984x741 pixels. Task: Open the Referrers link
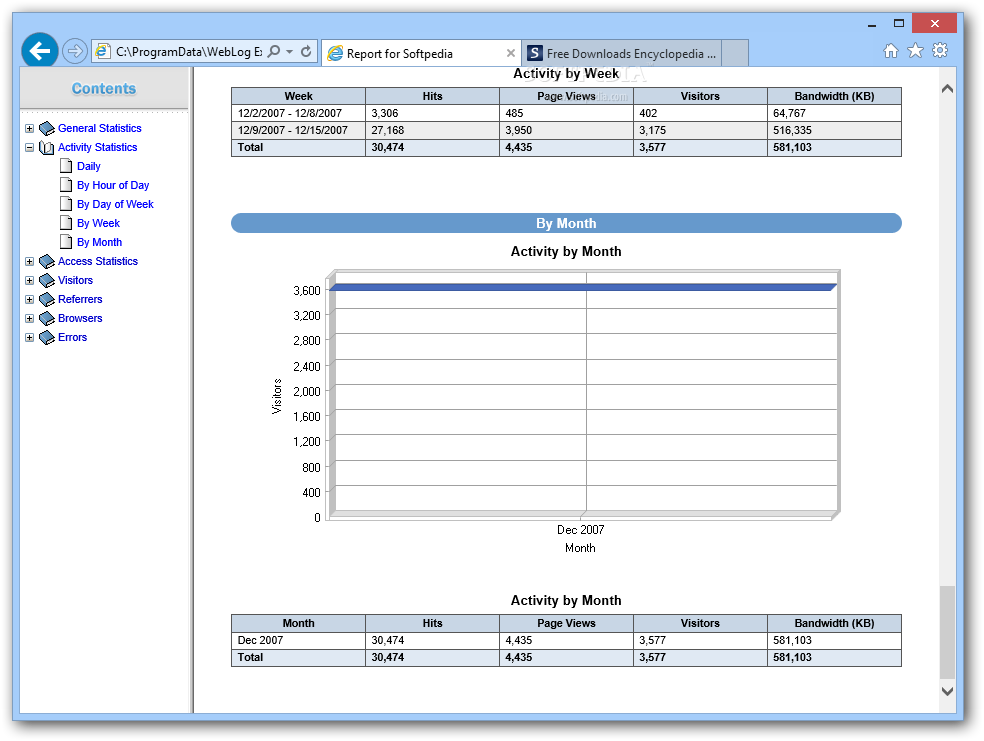(x=80, y=299)
